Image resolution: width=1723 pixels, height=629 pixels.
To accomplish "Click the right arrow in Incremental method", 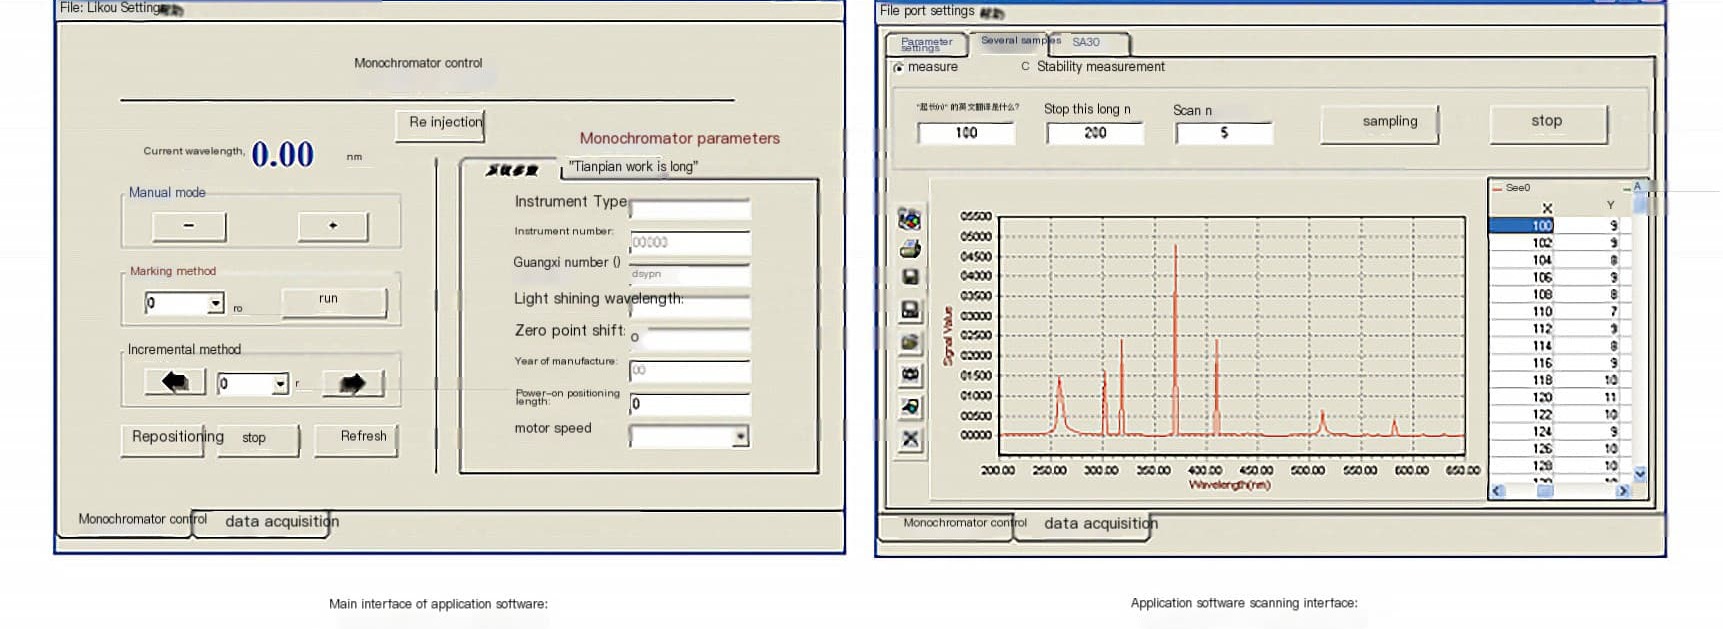I will (x=352, y=384).
